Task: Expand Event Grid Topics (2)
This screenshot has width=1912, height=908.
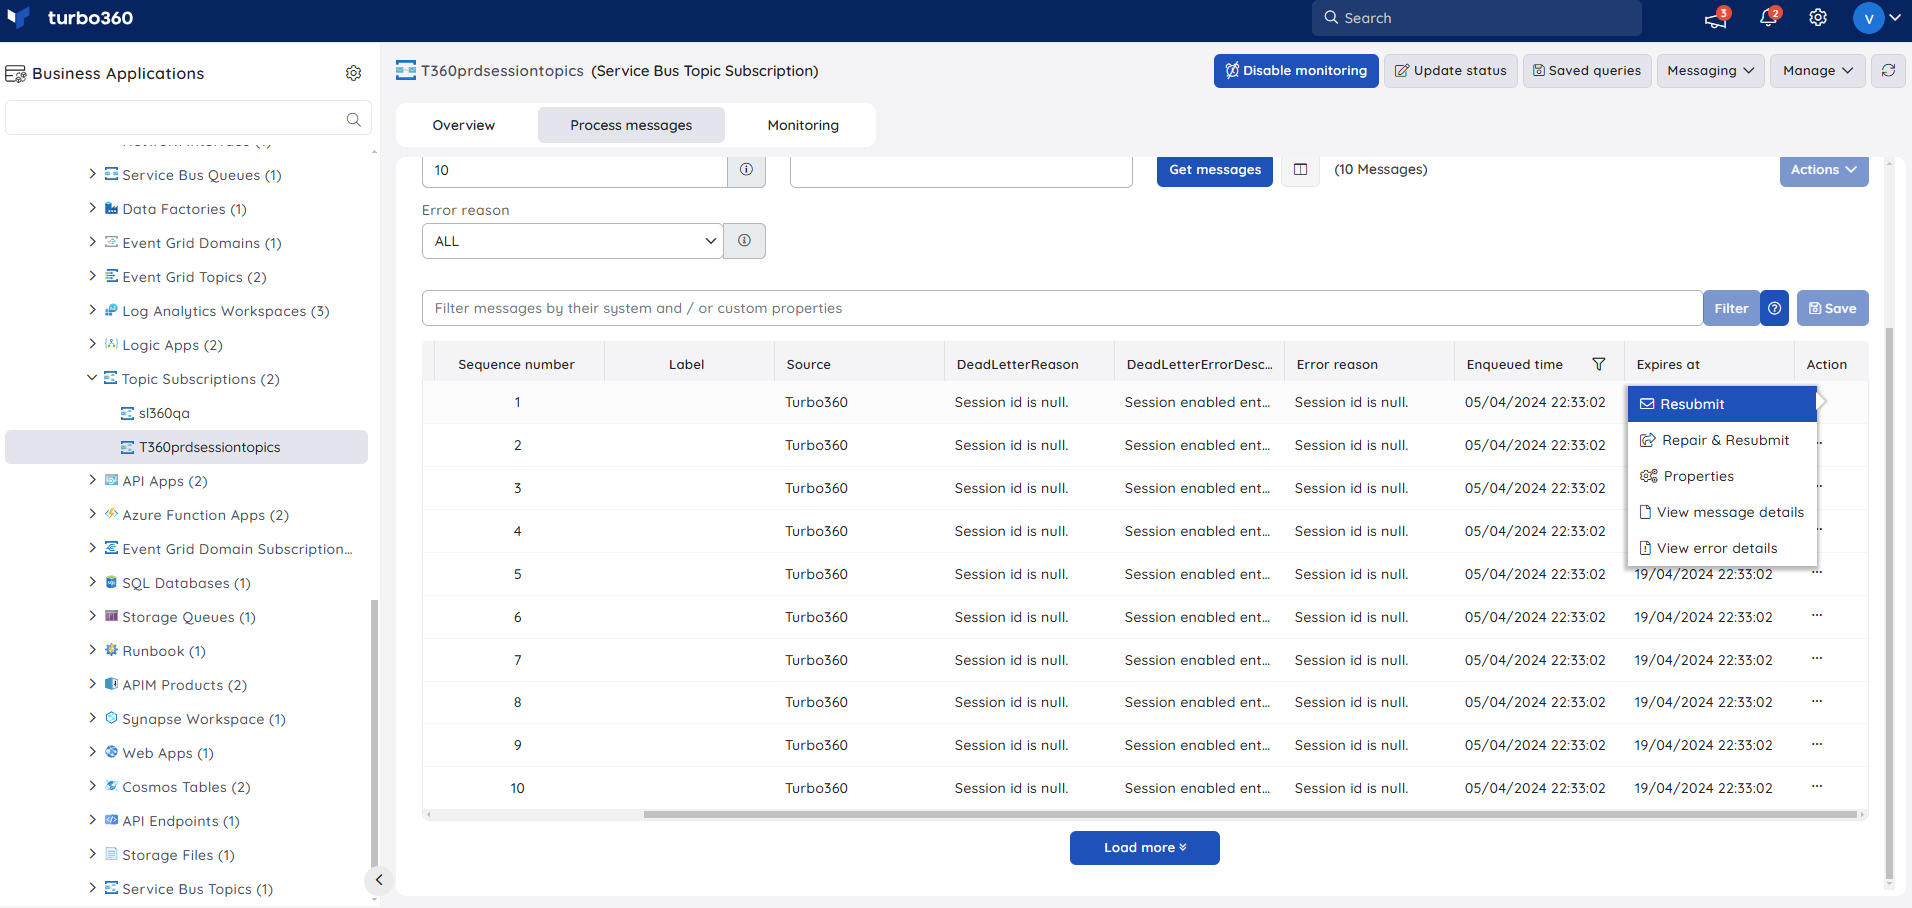Action: click(x=92, y=276)
